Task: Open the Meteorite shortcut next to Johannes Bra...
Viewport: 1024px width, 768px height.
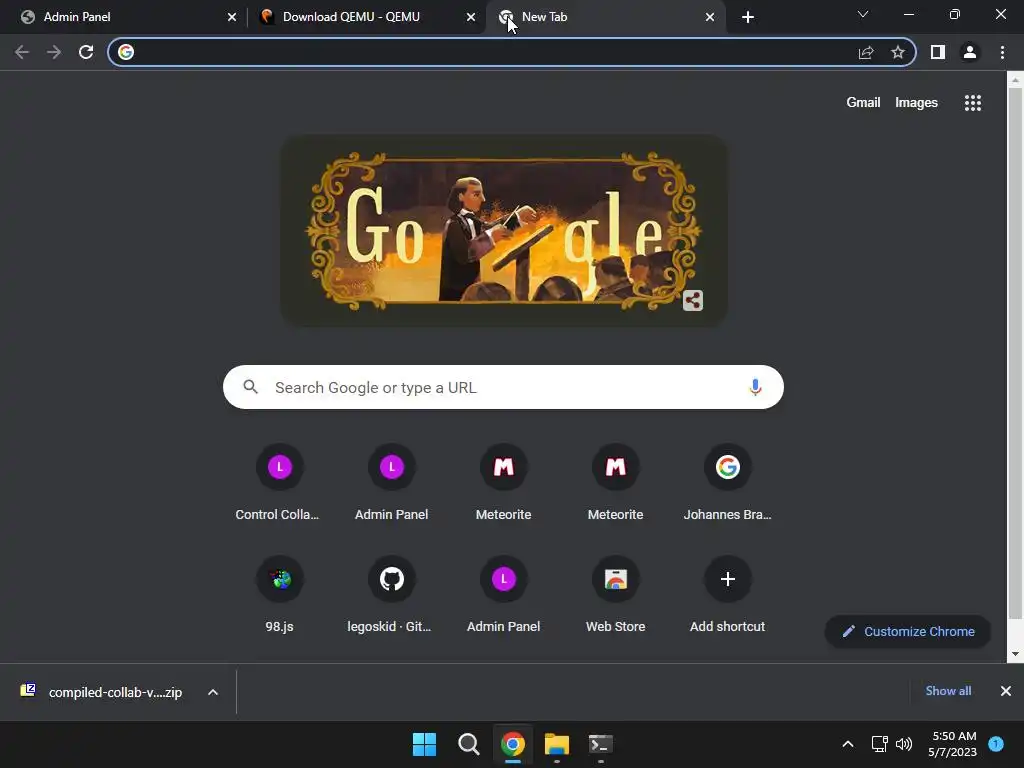Action: click(x=616, y=483)
